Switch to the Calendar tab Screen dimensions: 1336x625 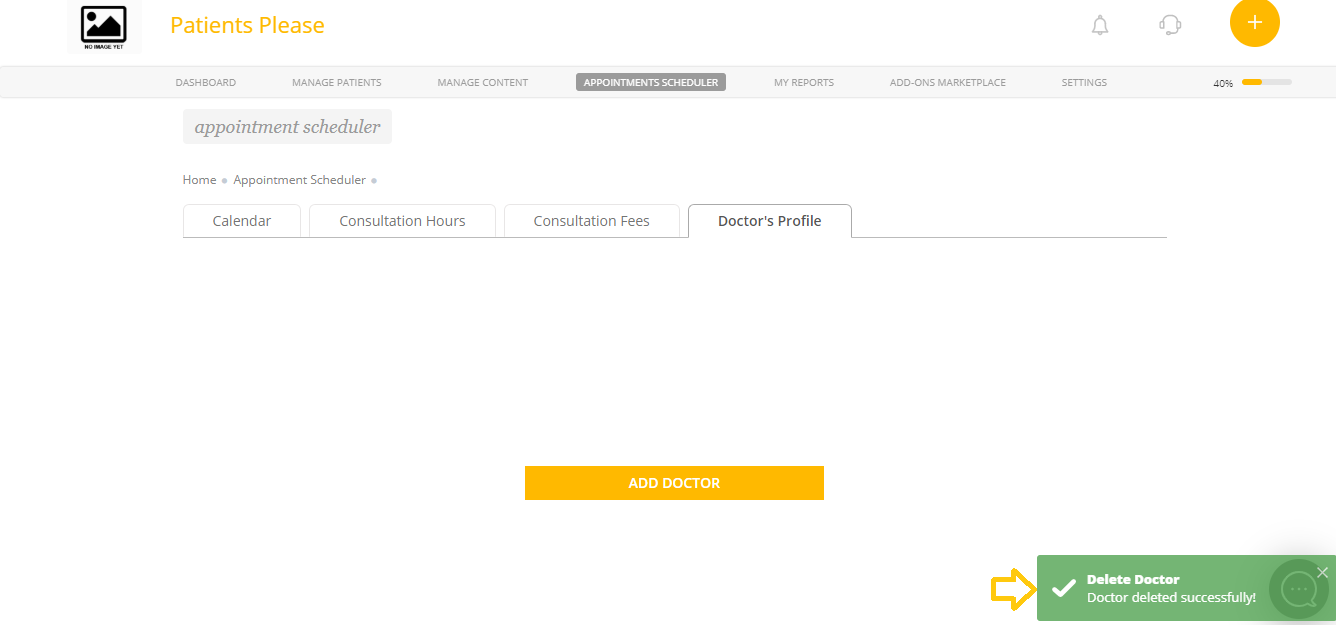click(x=241, y=220)
